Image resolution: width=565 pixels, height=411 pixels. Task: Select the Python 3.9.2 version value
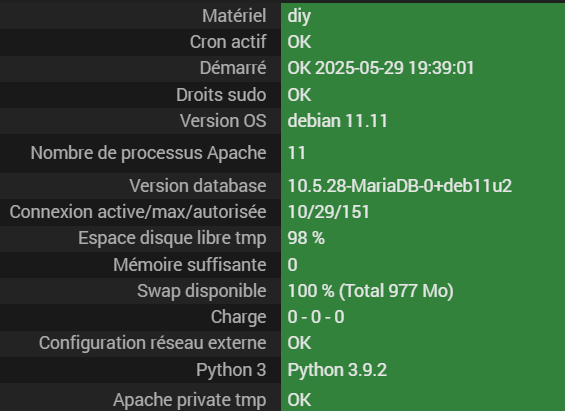[337, 370]
